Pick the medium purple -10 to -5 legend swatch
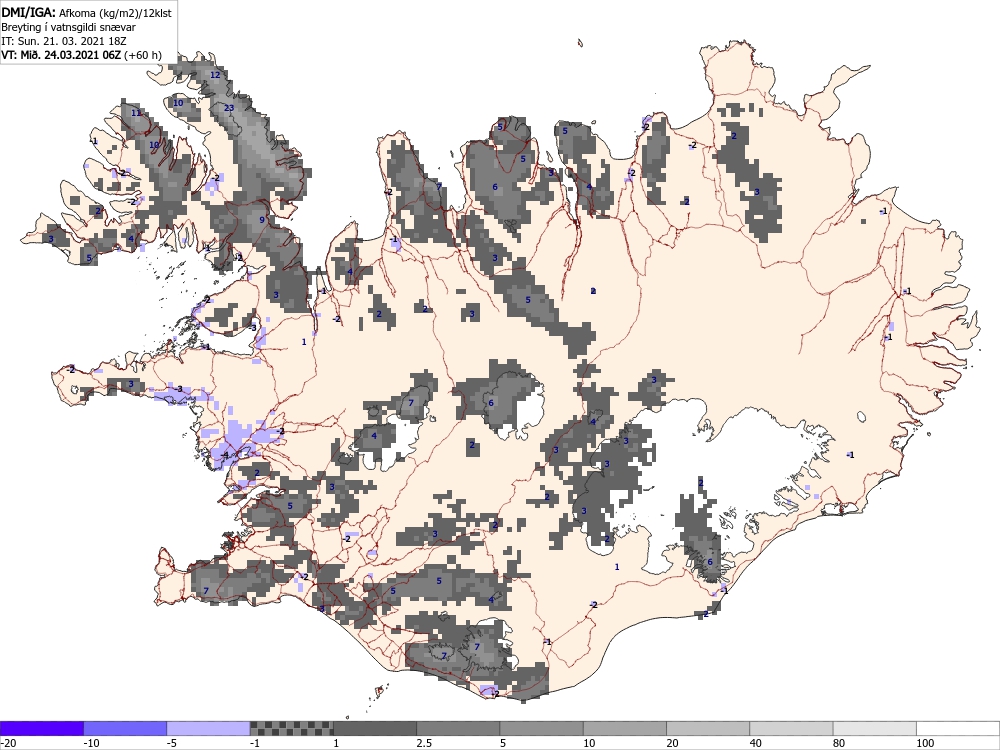This screenshot has height=750, width=1000. point(125,728)
